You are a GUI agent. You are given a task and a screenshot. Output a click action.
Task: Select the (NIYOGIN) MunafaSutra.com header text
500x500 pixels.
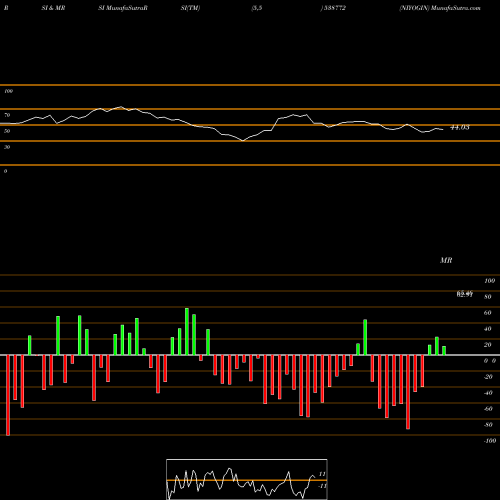coord(440,8)
